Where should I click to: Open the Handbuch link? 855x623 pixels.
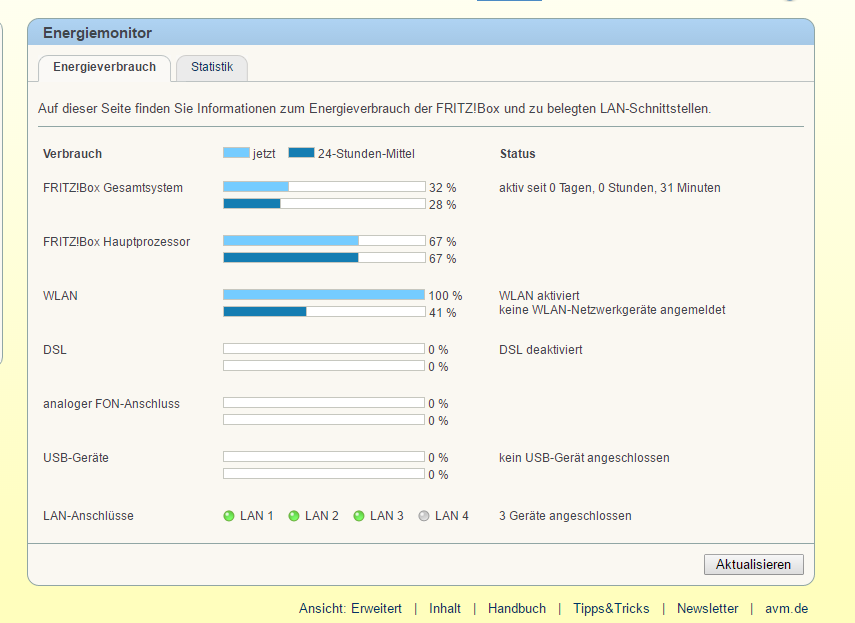[516, 608]
